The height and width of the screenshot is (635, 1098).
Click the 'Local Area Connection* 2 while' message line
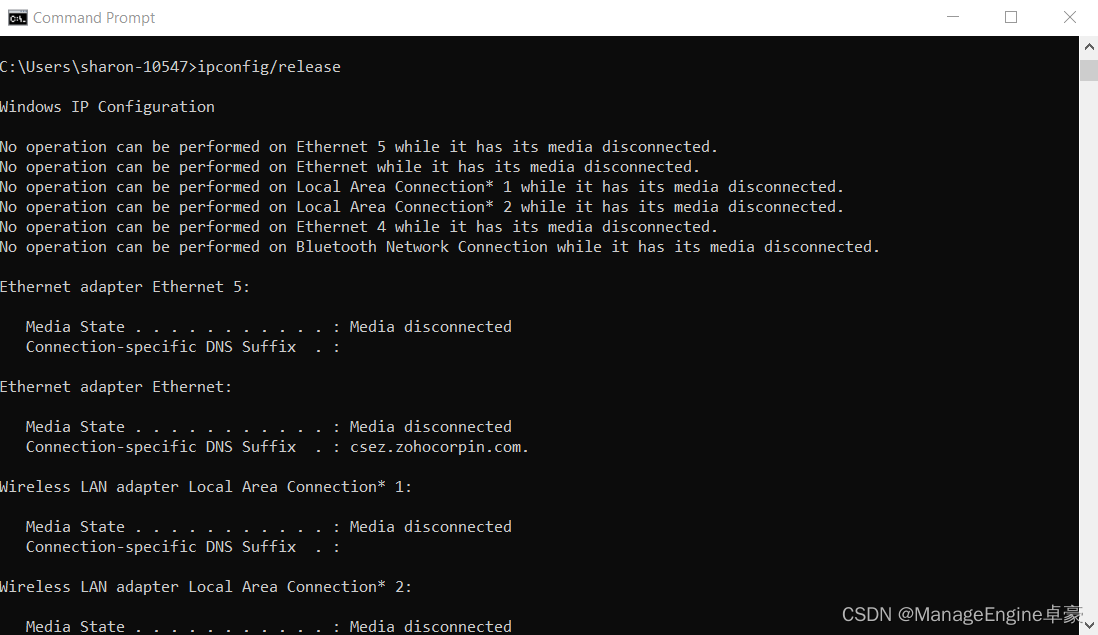(422, 207)
